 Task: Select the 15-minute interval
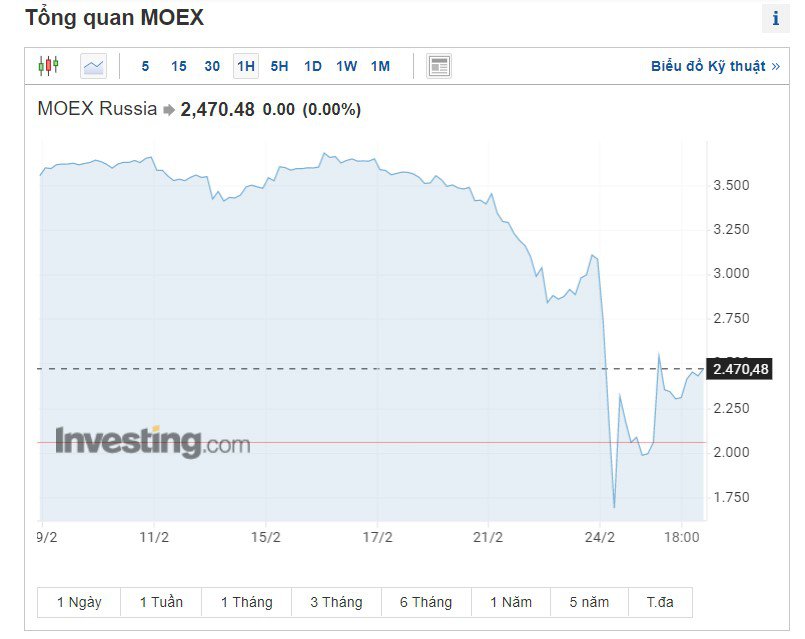pos(178,66)
